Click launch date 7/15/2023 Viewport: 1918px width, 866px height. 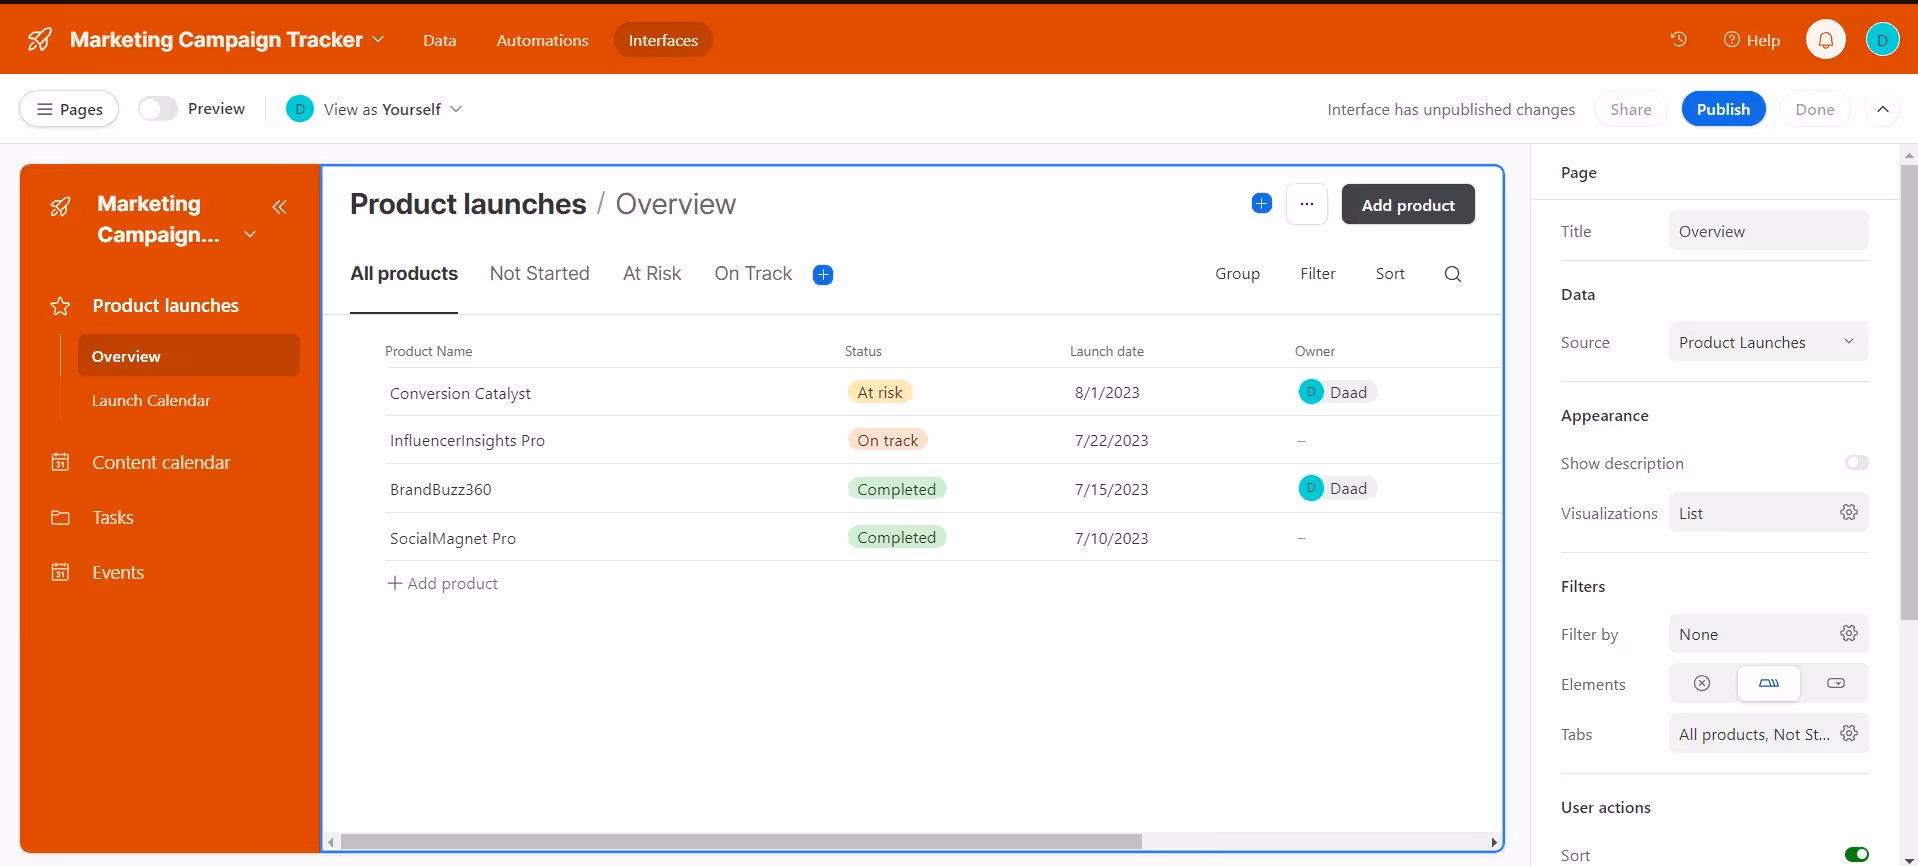(1111, 489)
